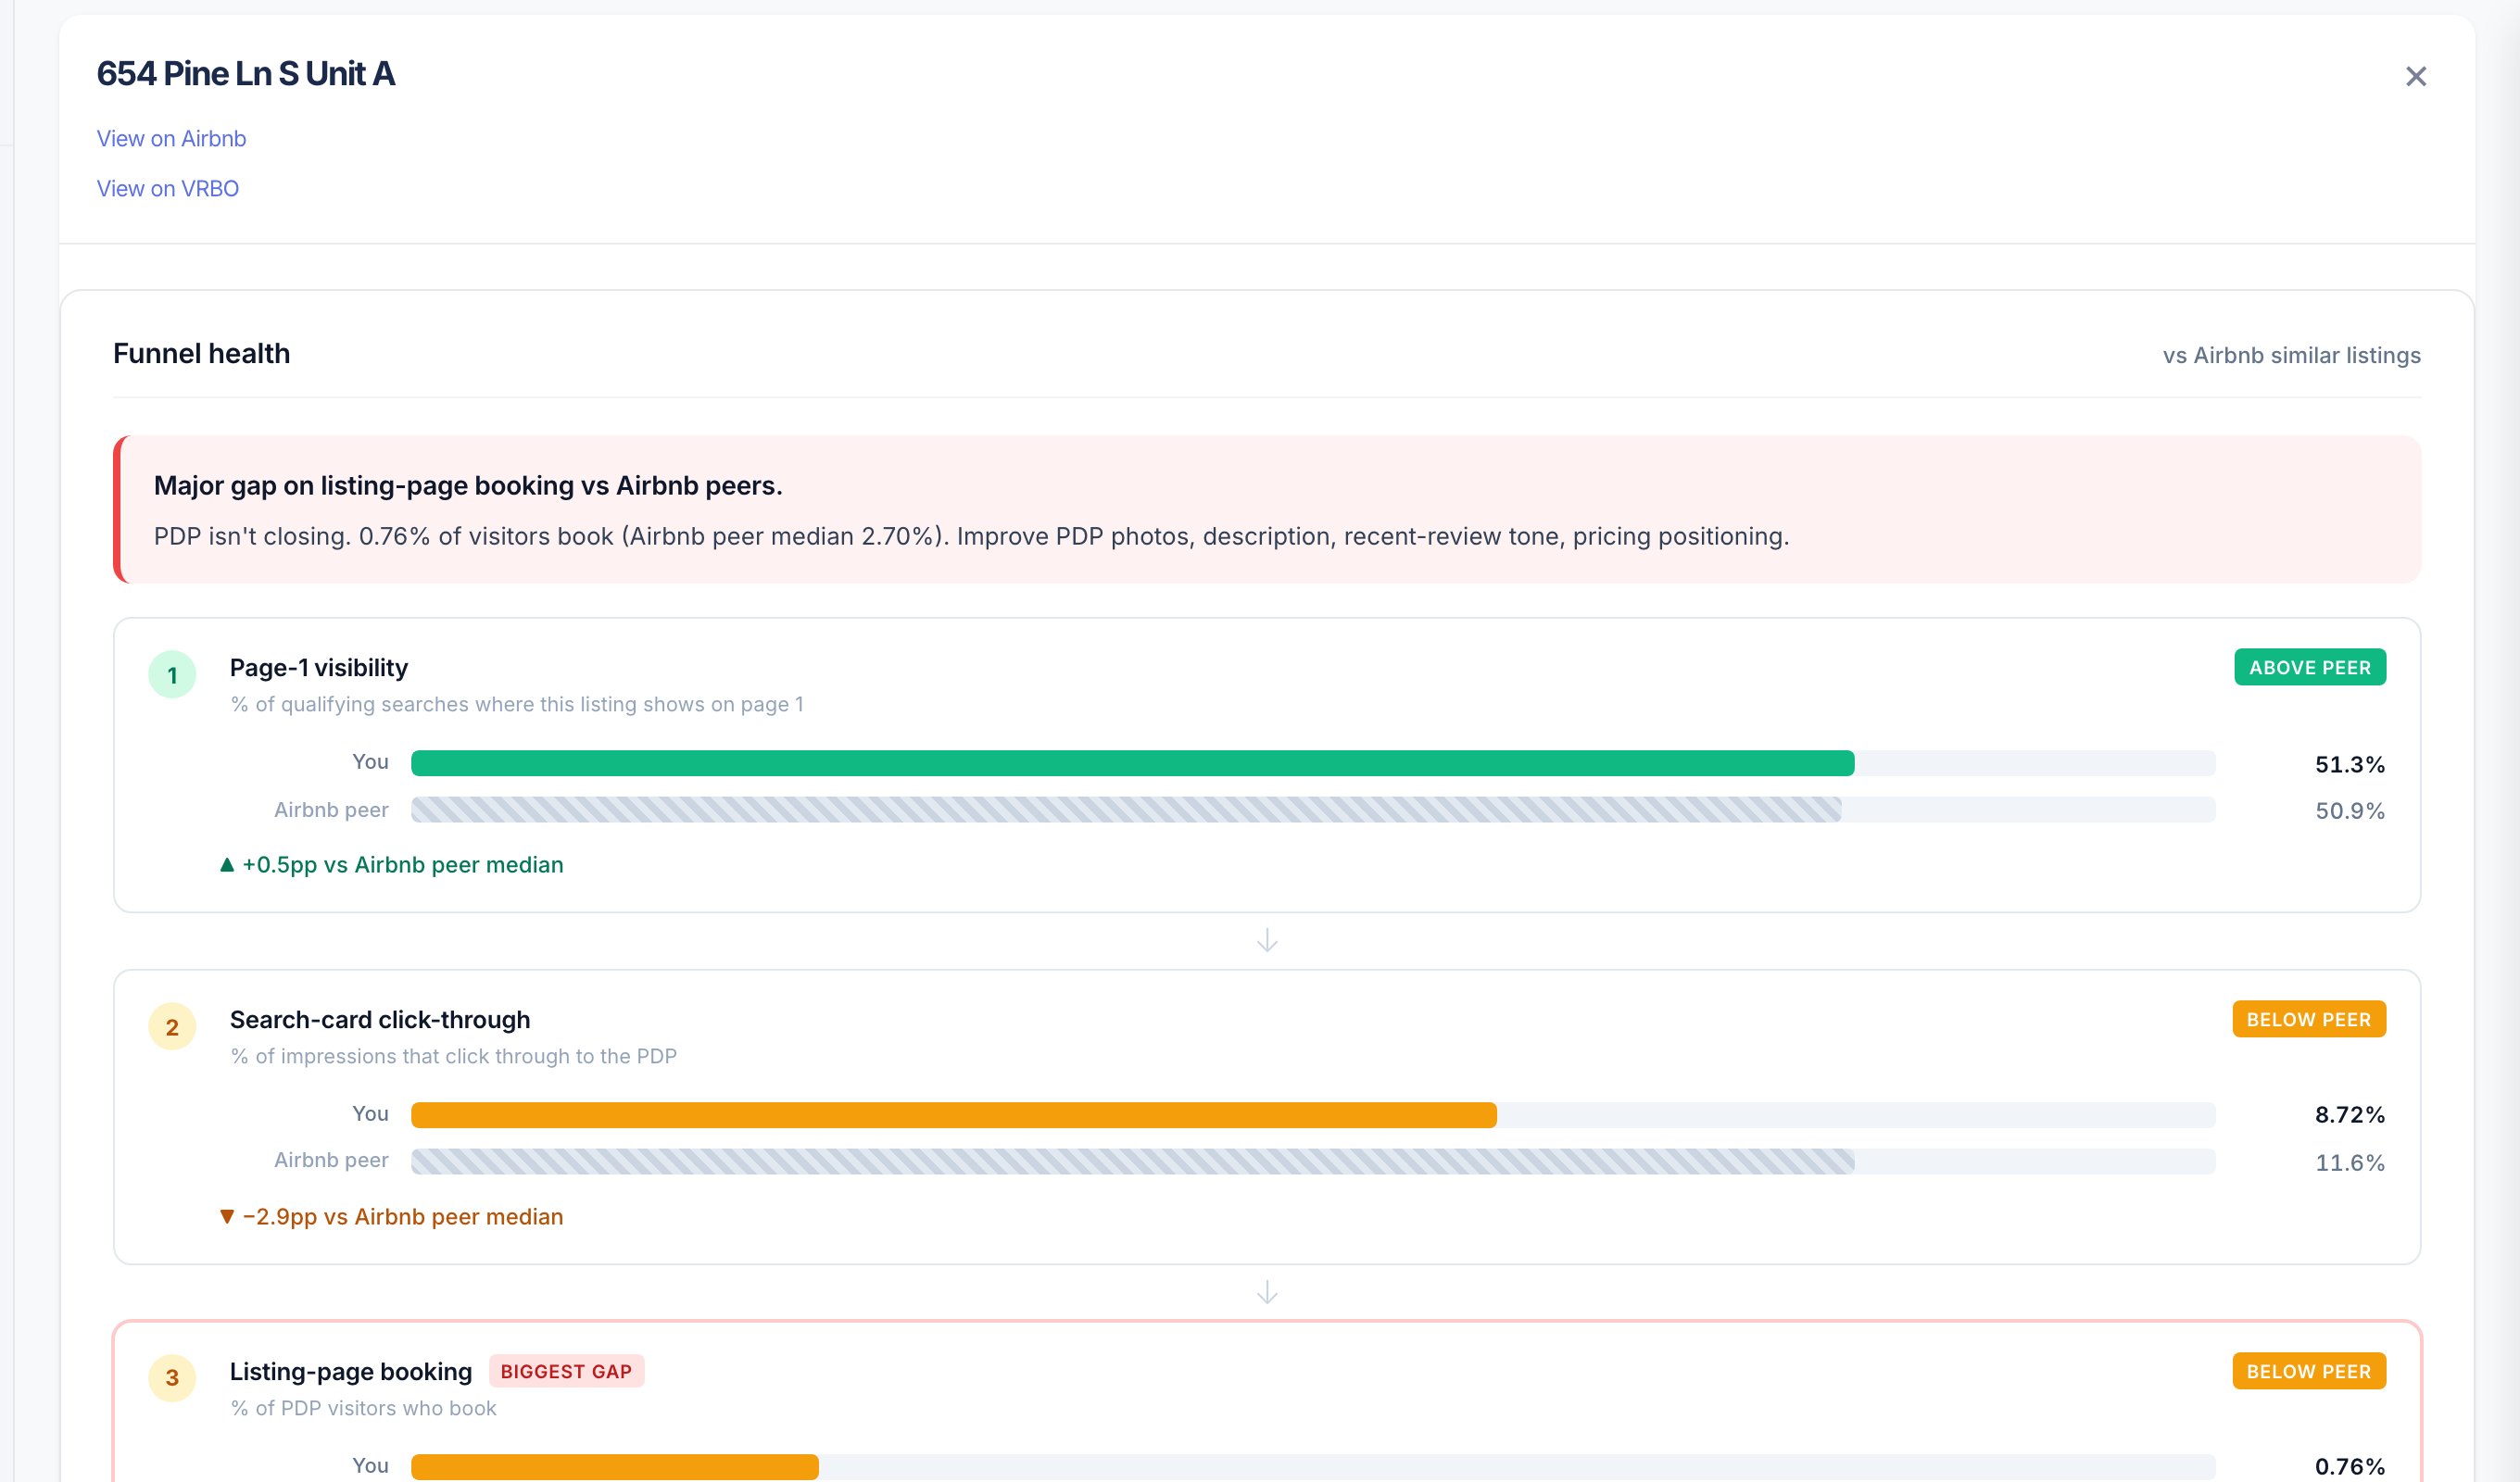
Task: Click the down arrow between steps 1 and 2
Action: coord(1267,941)
